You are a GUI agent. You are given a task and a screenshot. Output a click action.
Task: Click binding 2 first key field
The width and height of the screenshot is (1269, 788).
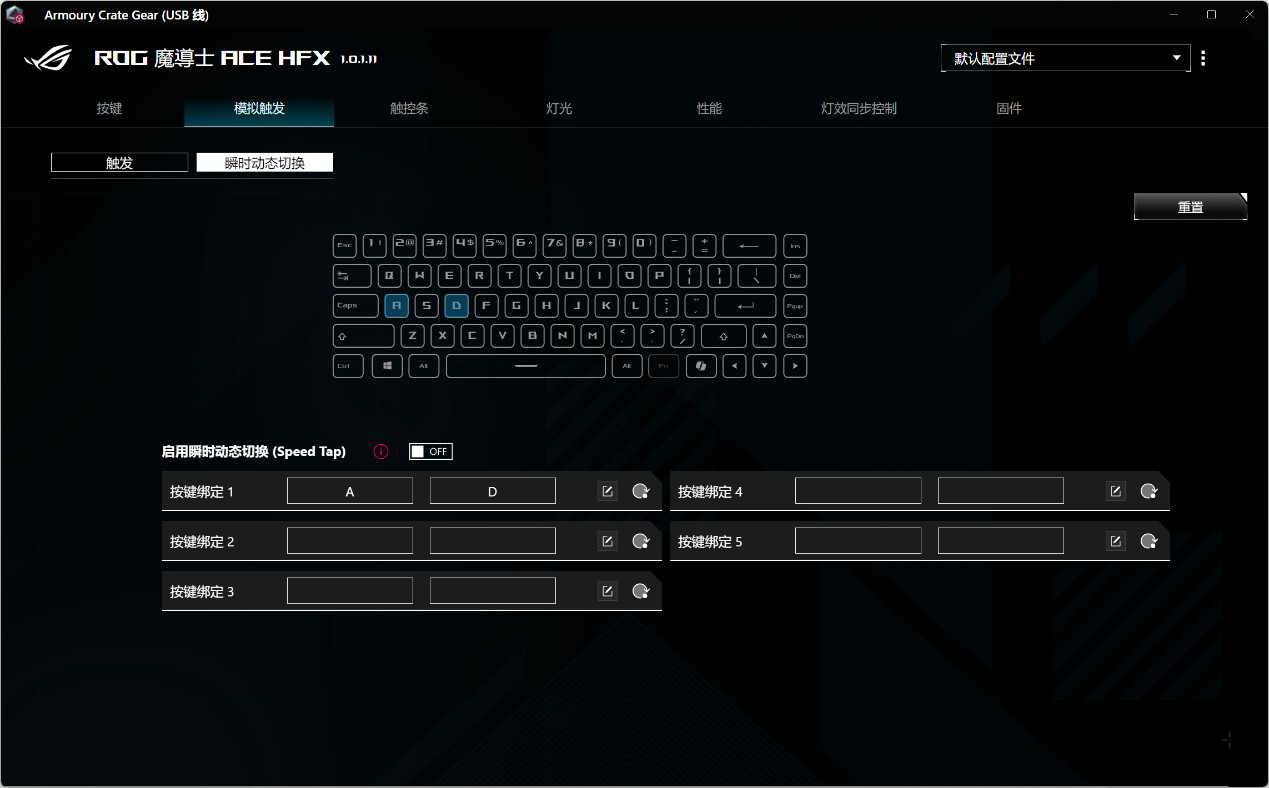point(350,541)
